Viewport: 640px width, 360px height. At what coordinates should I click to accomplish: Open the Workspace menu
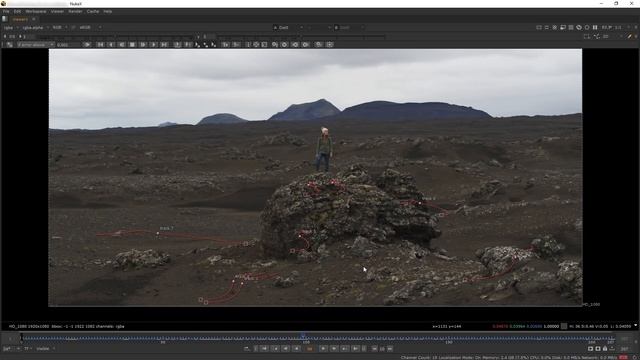[x=36, y=11]
